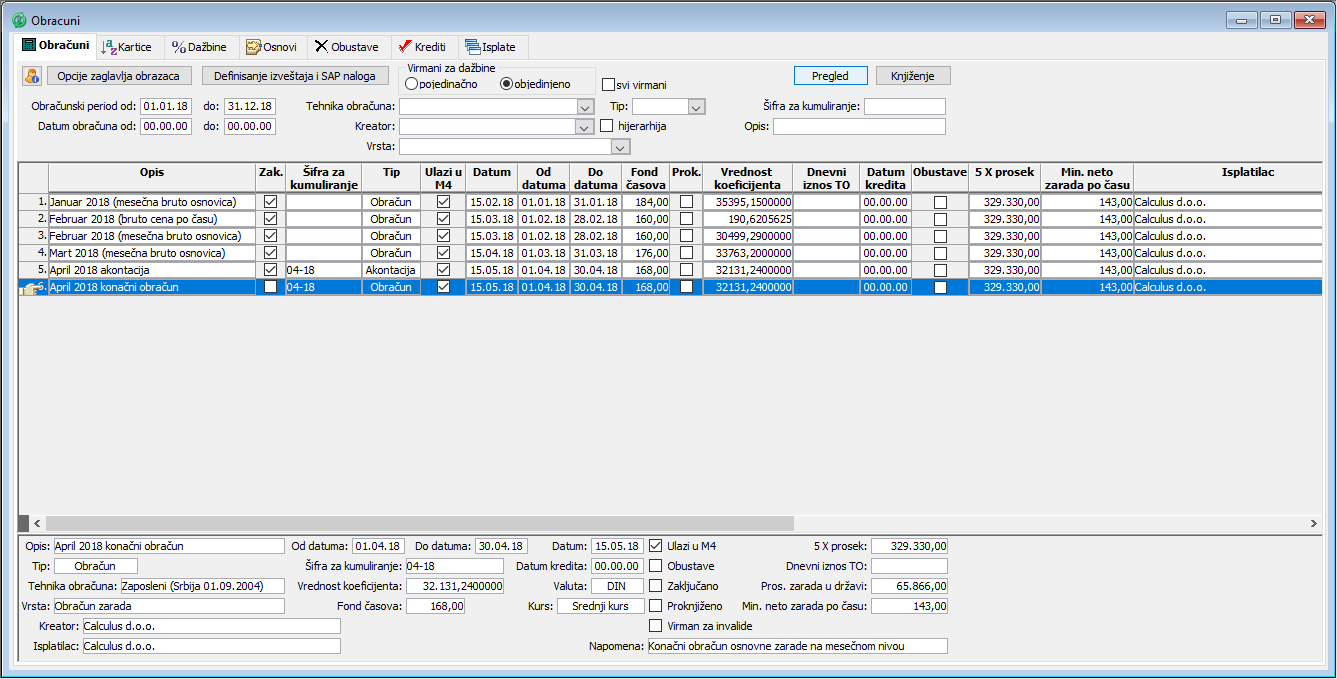Enable the svi virmani checkbox
1337x679 pixels.
608,85
